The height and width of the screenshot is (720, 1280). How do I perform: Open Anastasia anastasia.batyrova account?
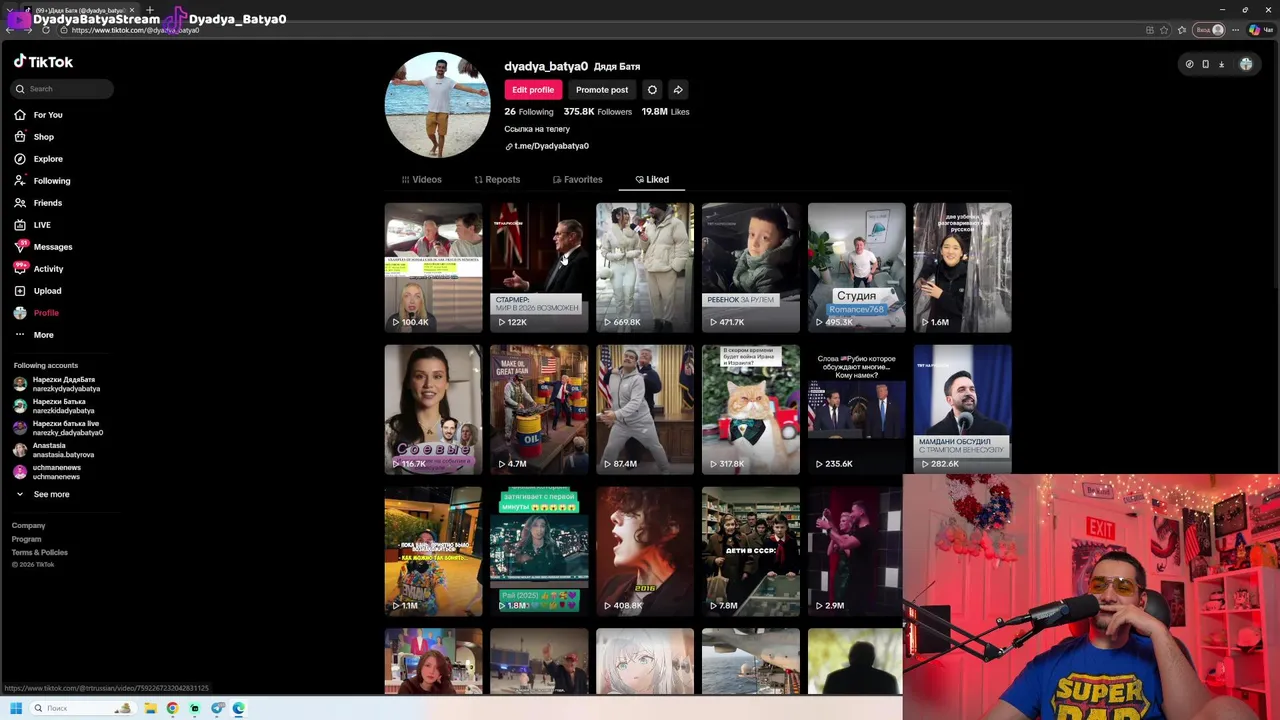click(x=54, y=450)
